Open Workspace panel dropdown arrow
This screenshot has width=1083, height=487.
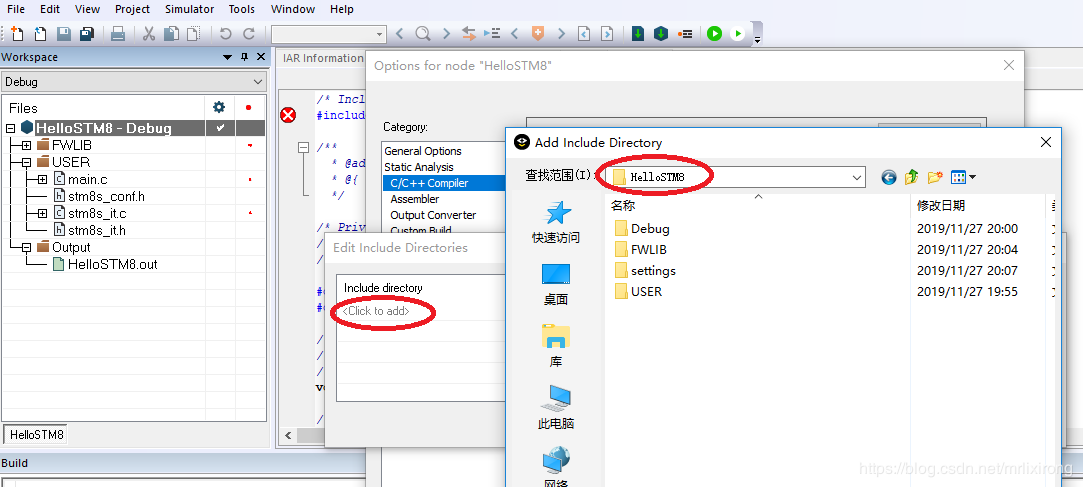click(227, 57)
